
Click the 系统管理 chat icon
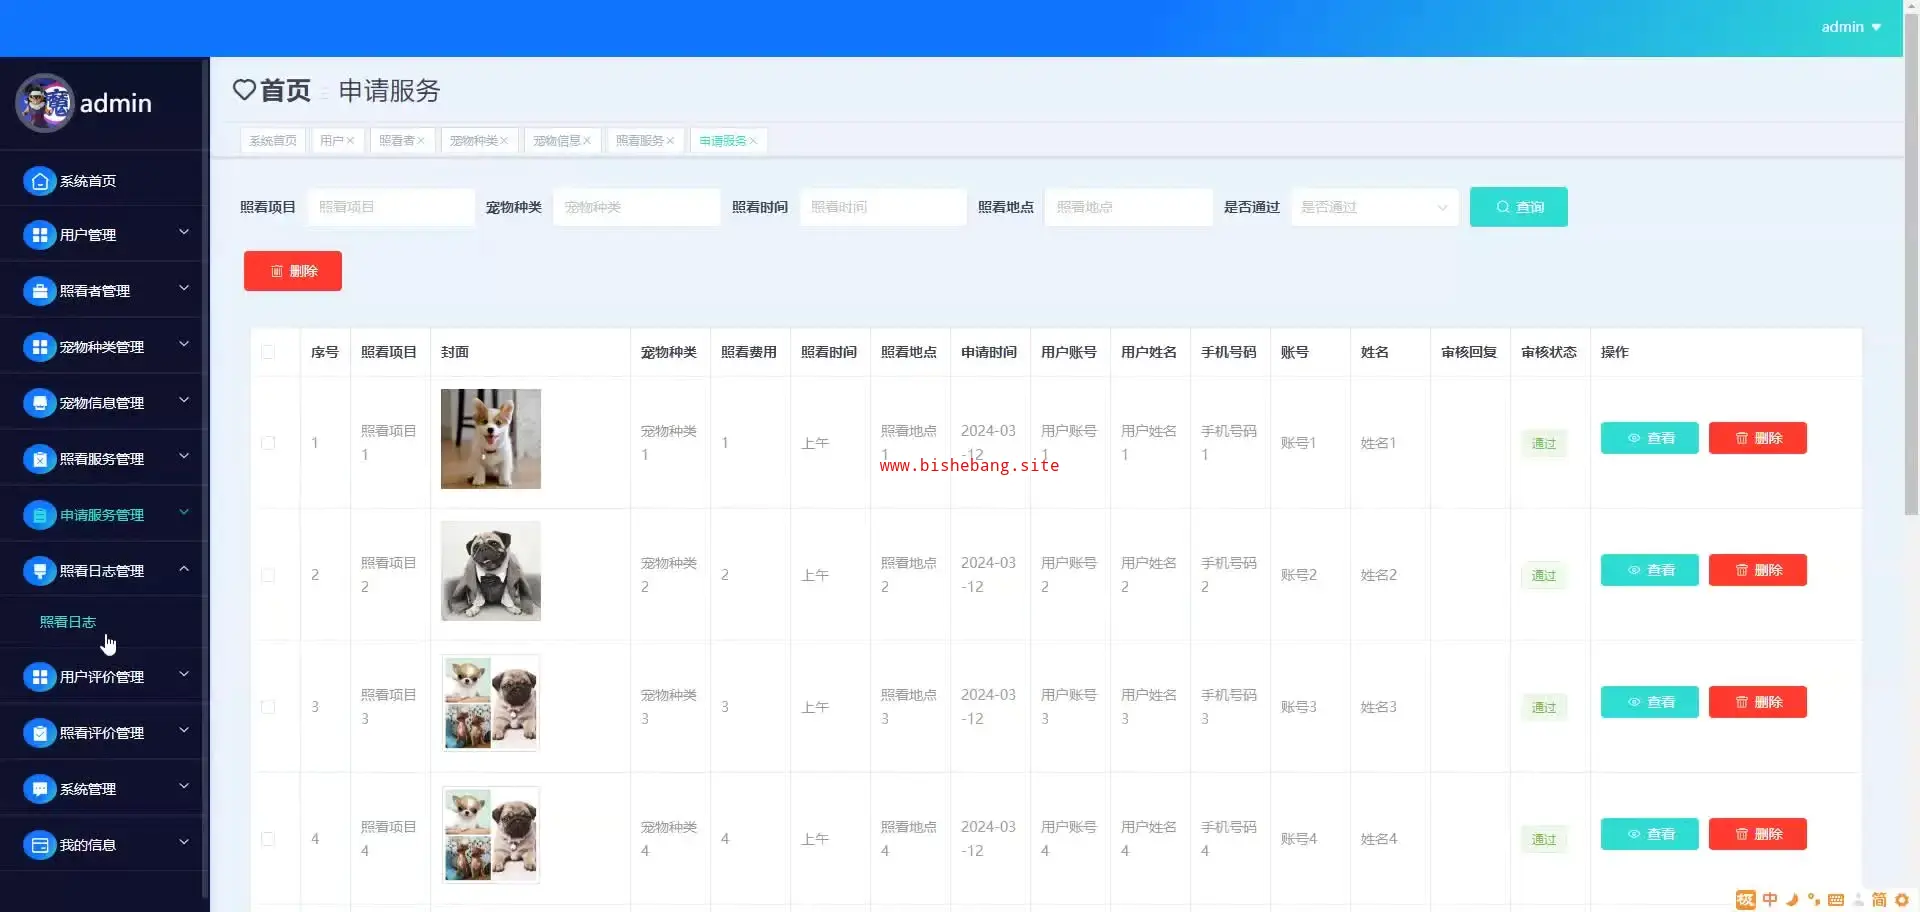coord(39,789)
